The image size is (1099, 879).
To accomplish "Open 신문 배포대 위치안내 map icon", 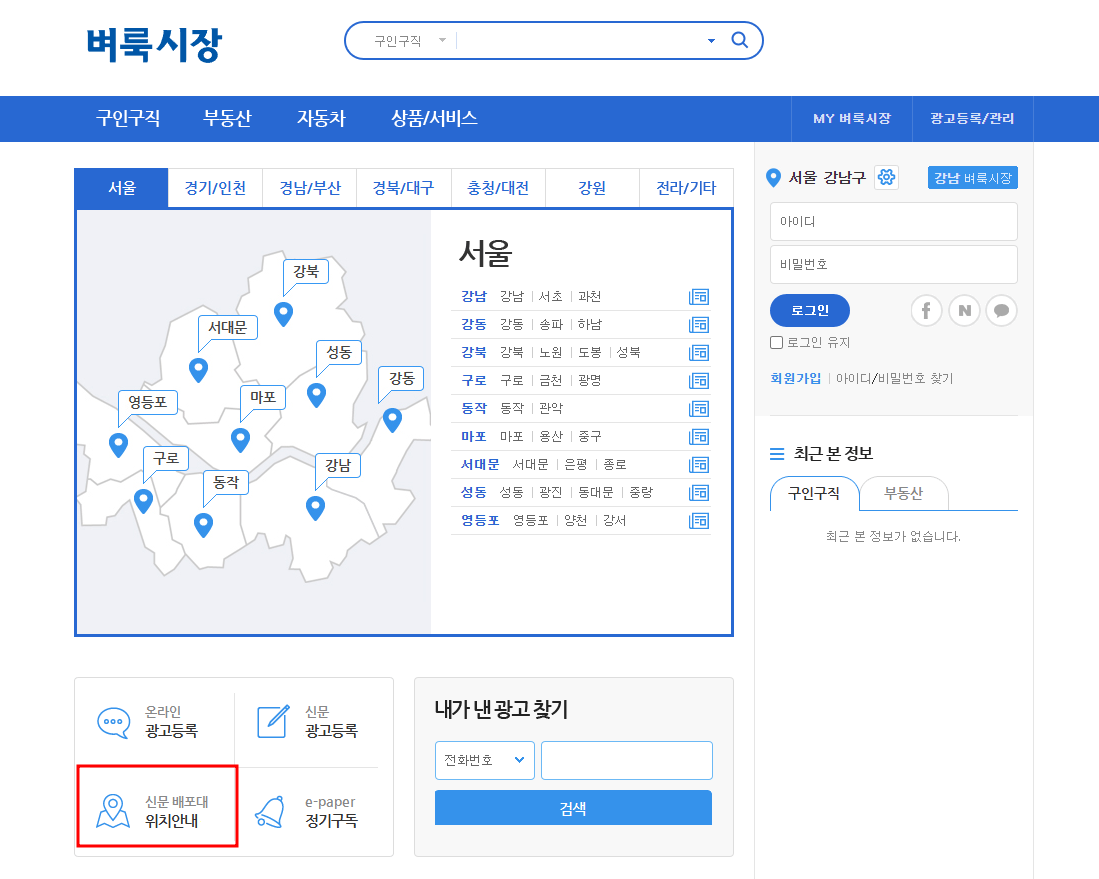I will (x=113, y=807).
